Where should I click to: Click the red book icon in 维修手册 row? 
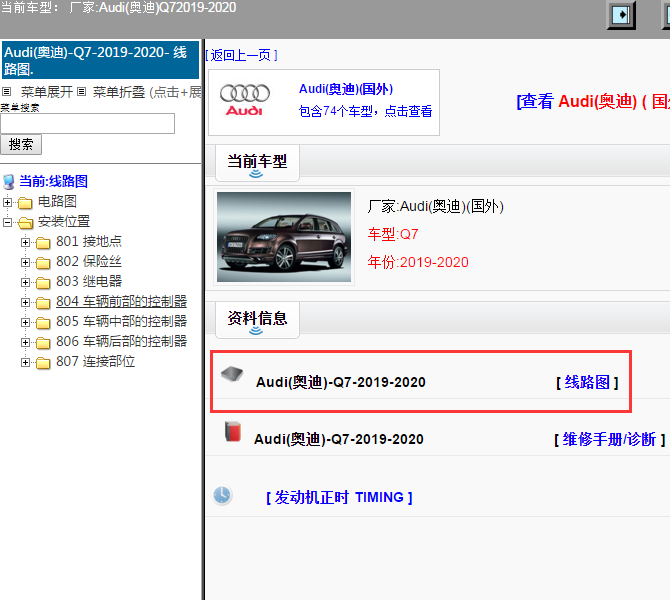coord(233,431)
